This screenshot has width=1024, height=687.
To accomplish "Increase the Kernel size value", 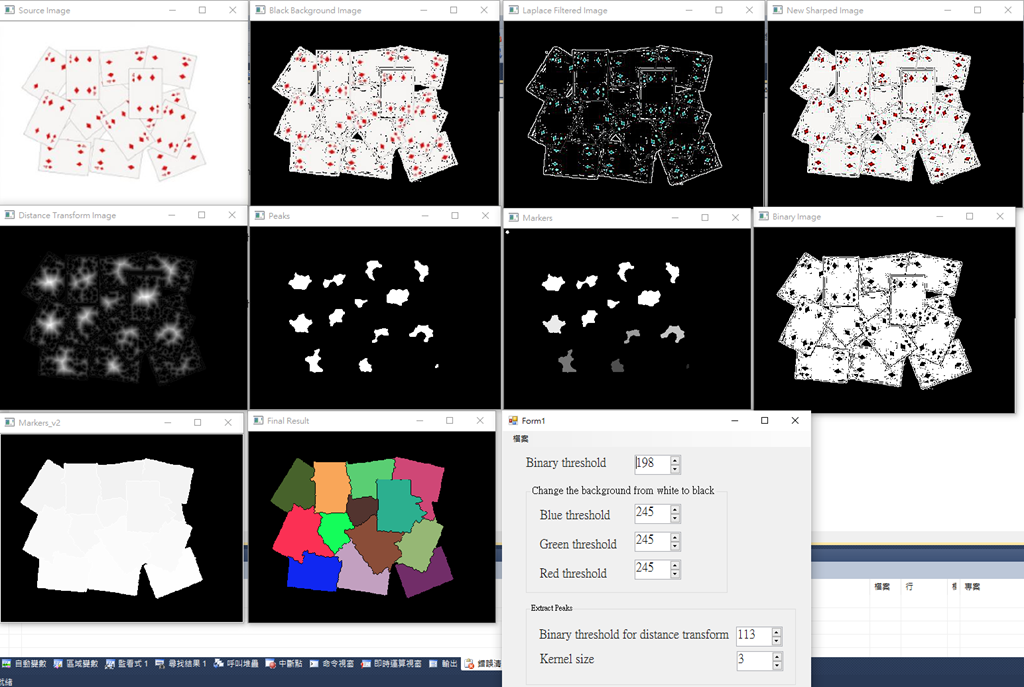I will coord(776,656).
